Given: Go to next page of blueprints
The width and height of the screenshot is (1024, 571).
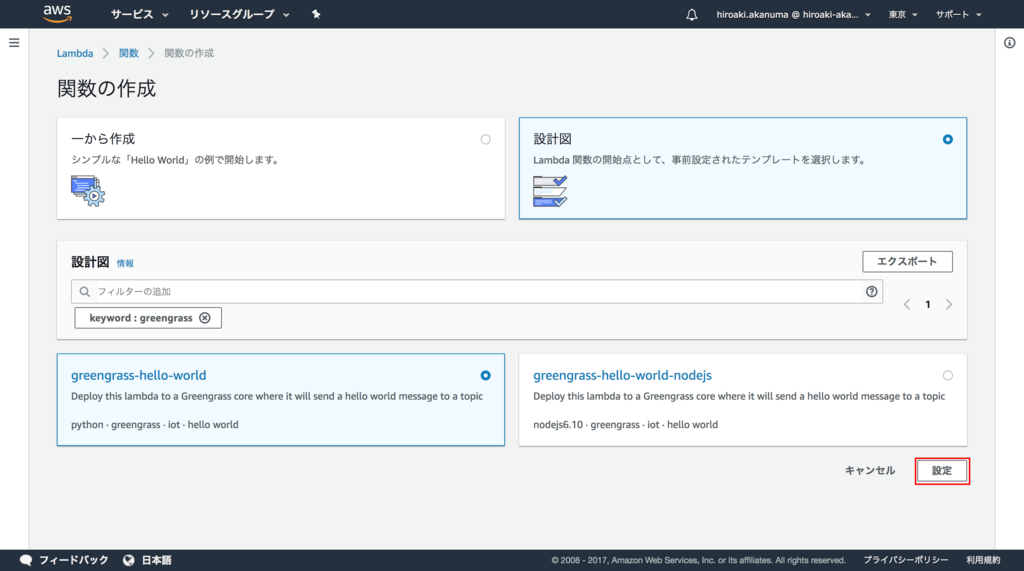Looking at the screenshot, I should [949, 304].
